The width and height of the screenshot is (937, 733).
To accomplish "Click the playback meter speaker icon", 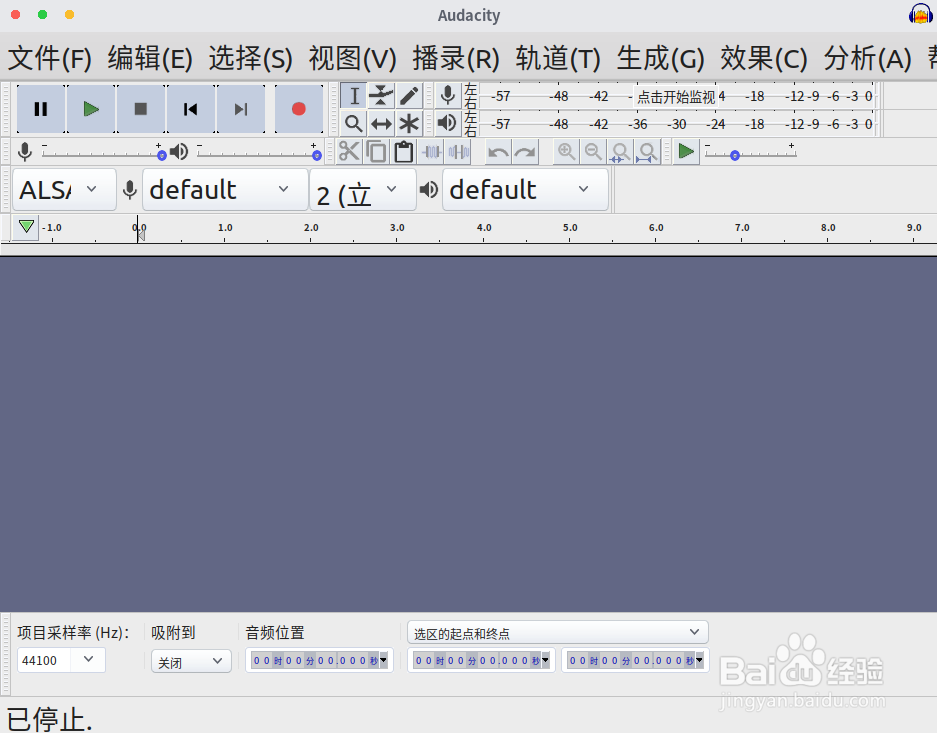I will [x=448, y=124].
